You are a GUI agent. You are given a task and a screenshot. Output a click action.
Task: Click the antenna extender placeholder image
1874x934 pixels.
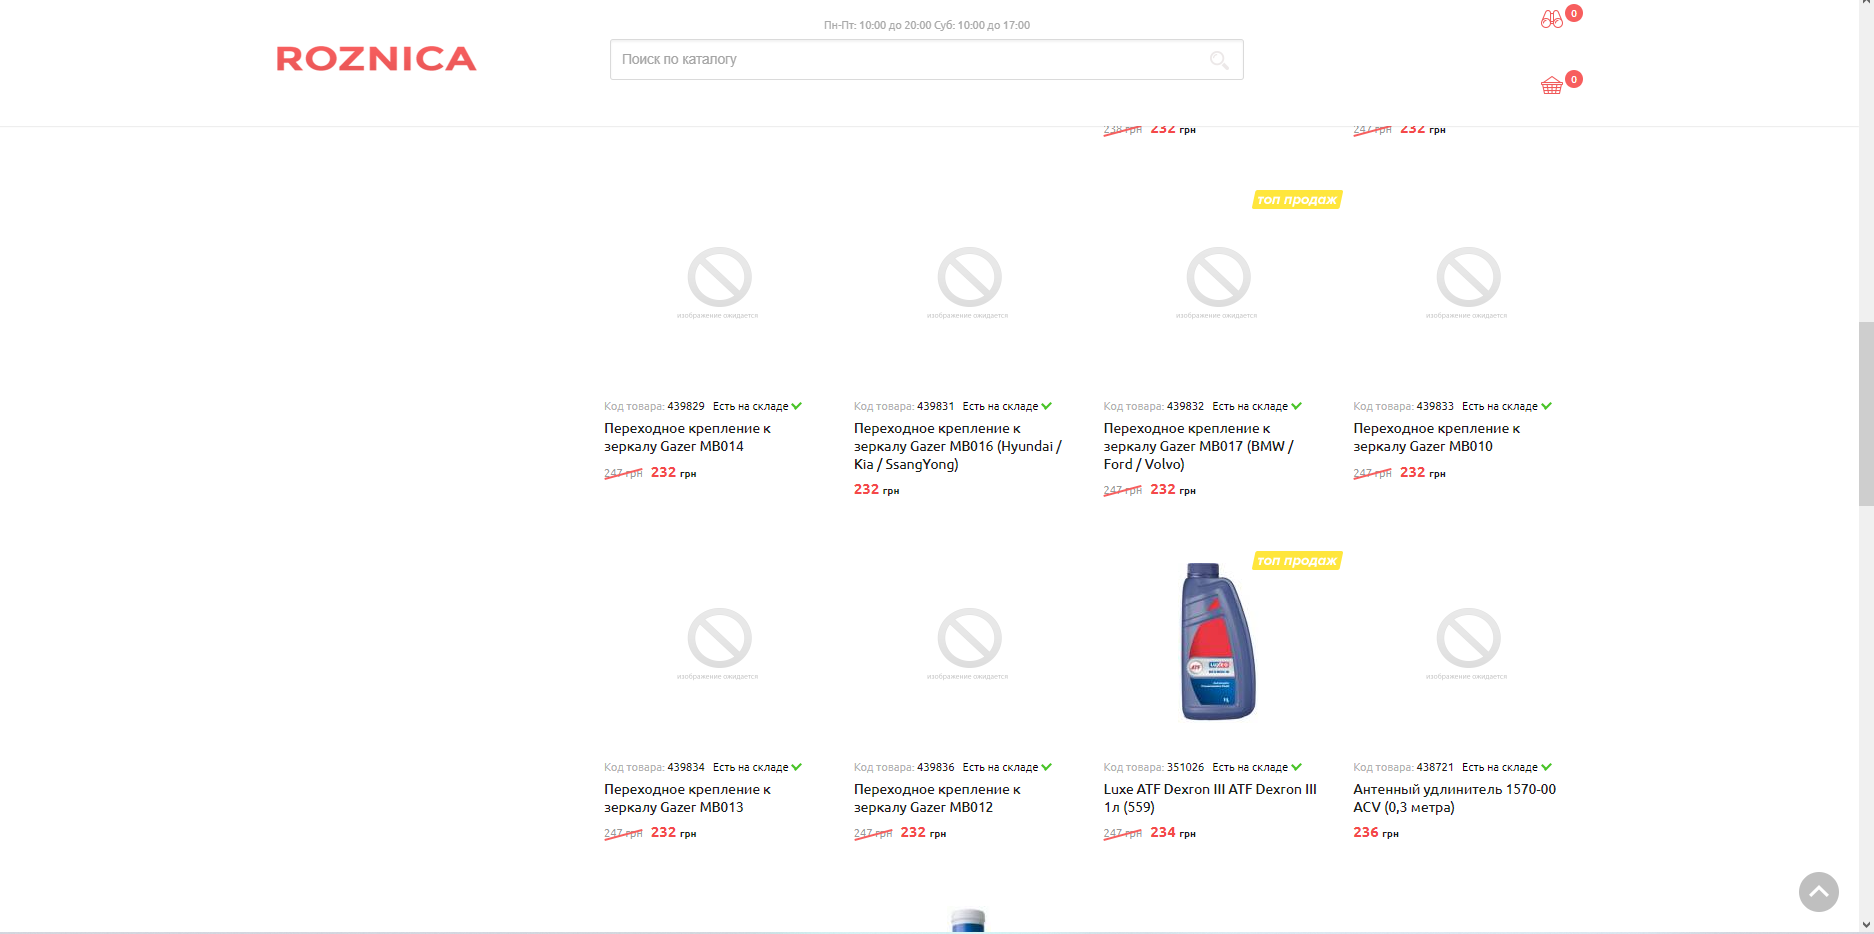(x=1468, y=640)
